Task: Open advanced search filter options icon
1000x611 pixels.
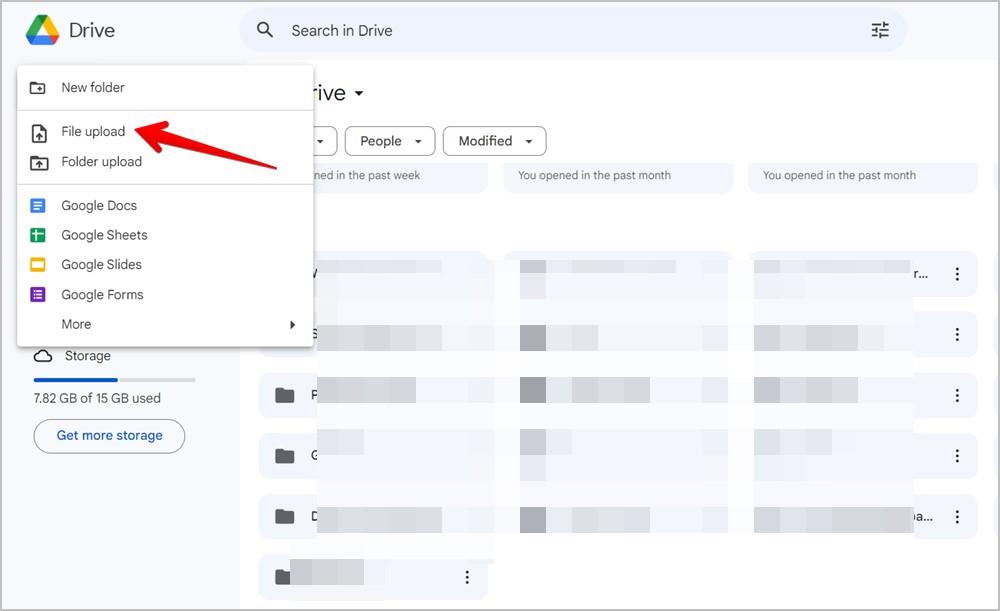Action: click(x=880, y=30)
